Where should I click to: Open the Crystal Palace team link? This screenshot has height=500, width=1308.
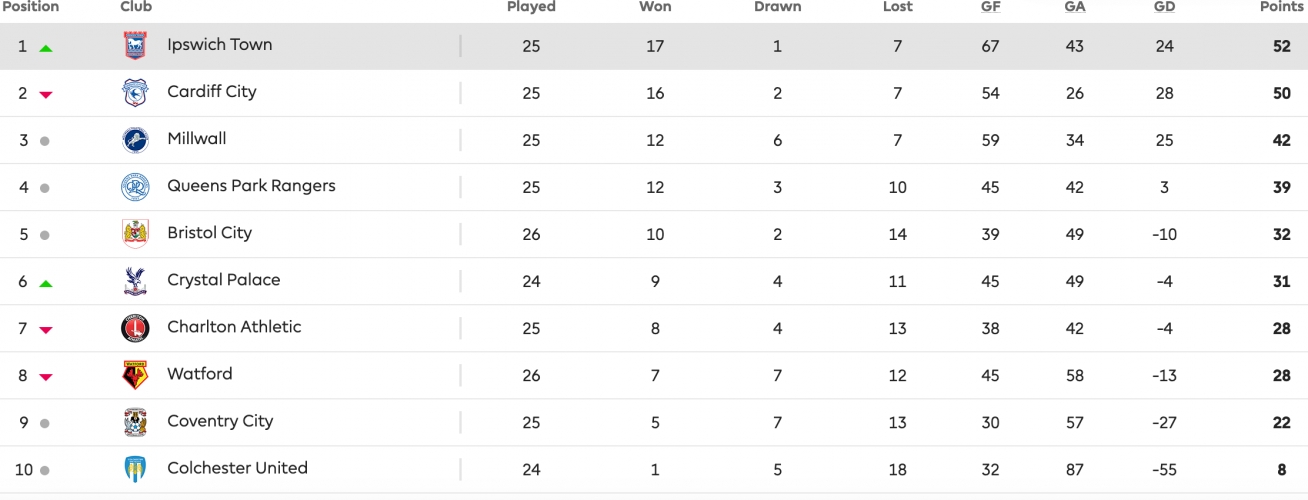coord(224,280)
